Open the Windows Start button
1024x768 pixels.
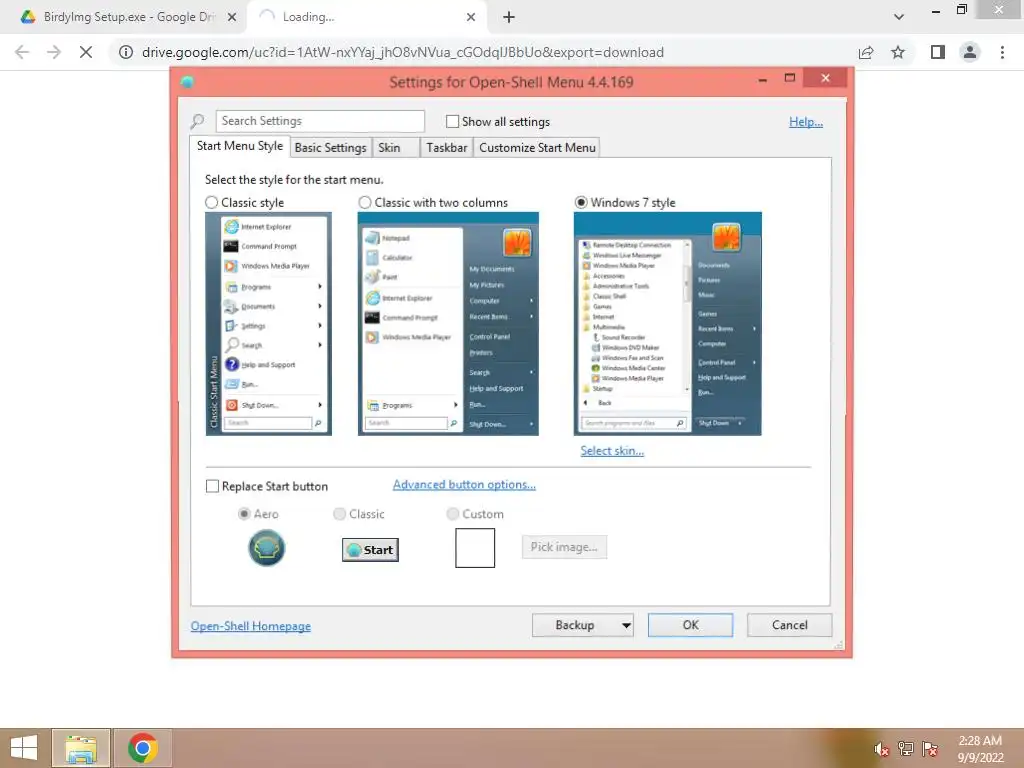(24, 748)
